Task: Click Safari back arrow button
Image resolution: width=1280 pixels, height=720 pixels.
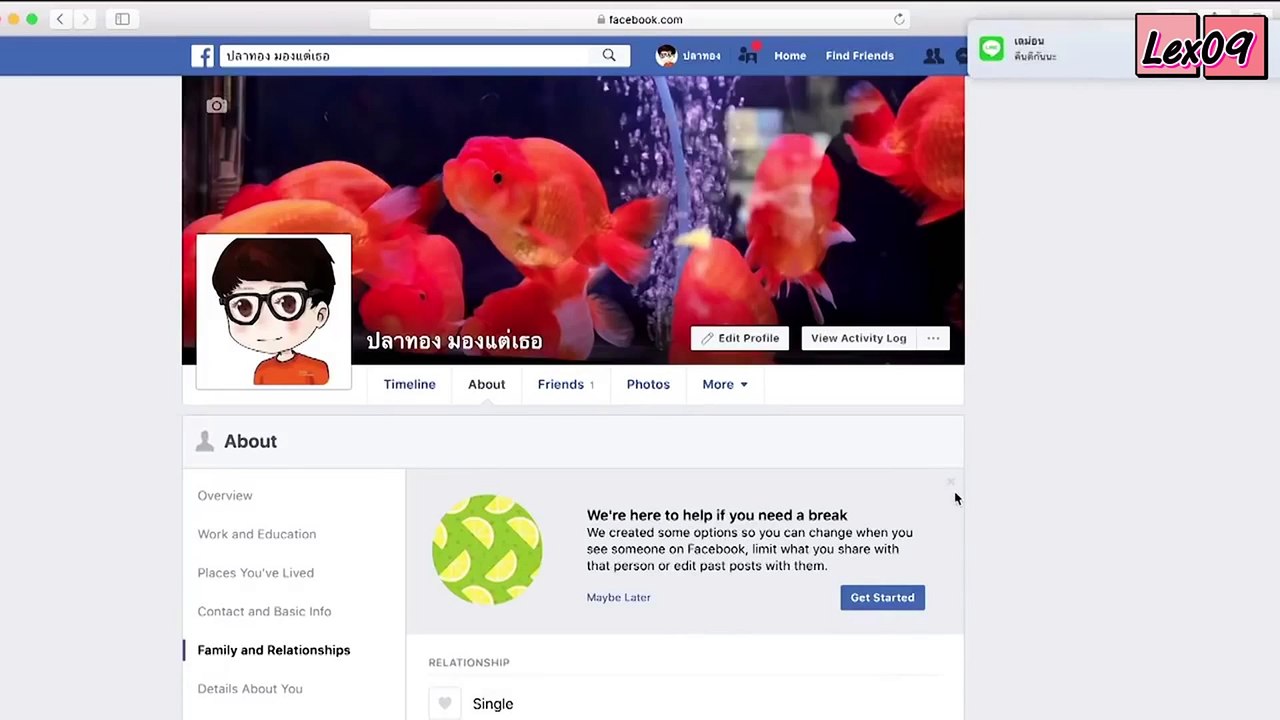Action: pyautogui.click(x=60, y=19)
